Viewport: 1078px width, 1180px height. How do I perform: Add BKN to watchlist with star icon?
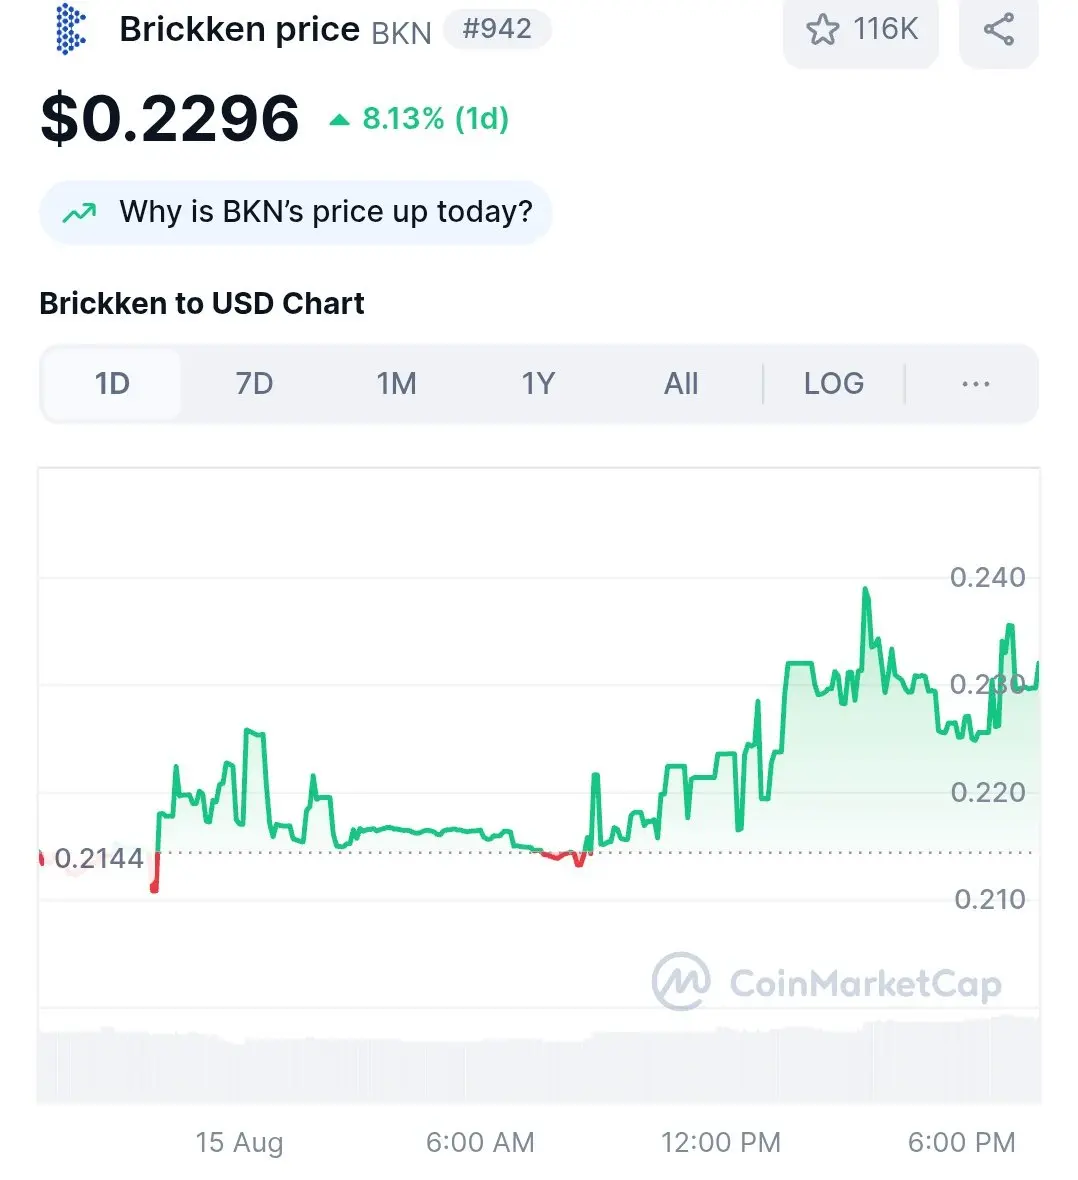[822, 30]
